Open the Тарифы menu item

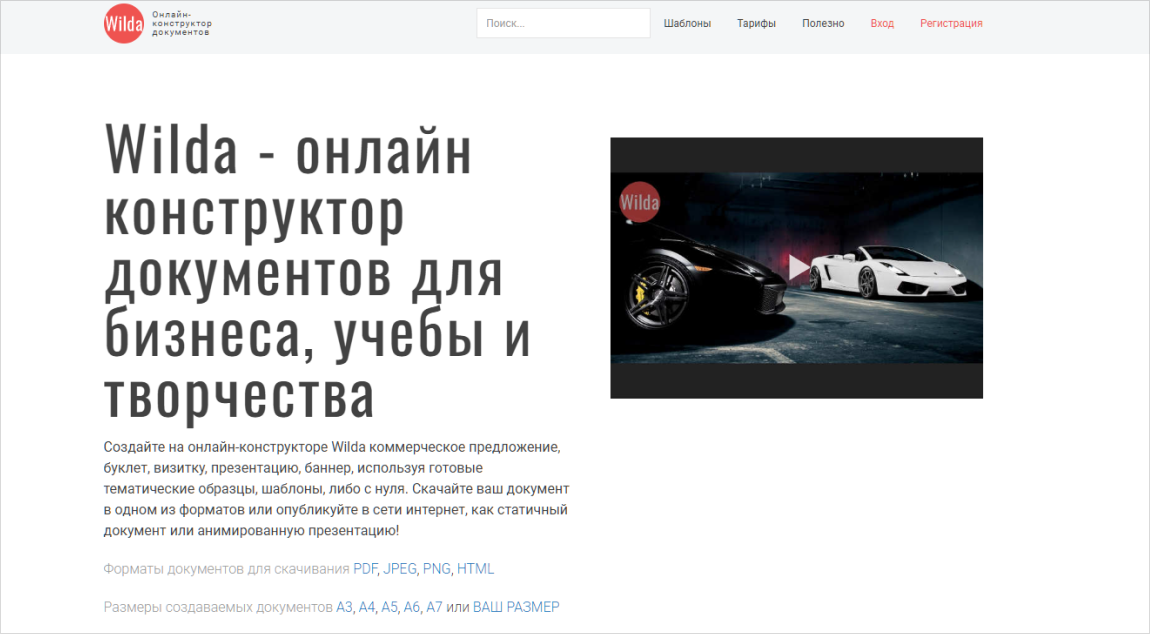756,23
